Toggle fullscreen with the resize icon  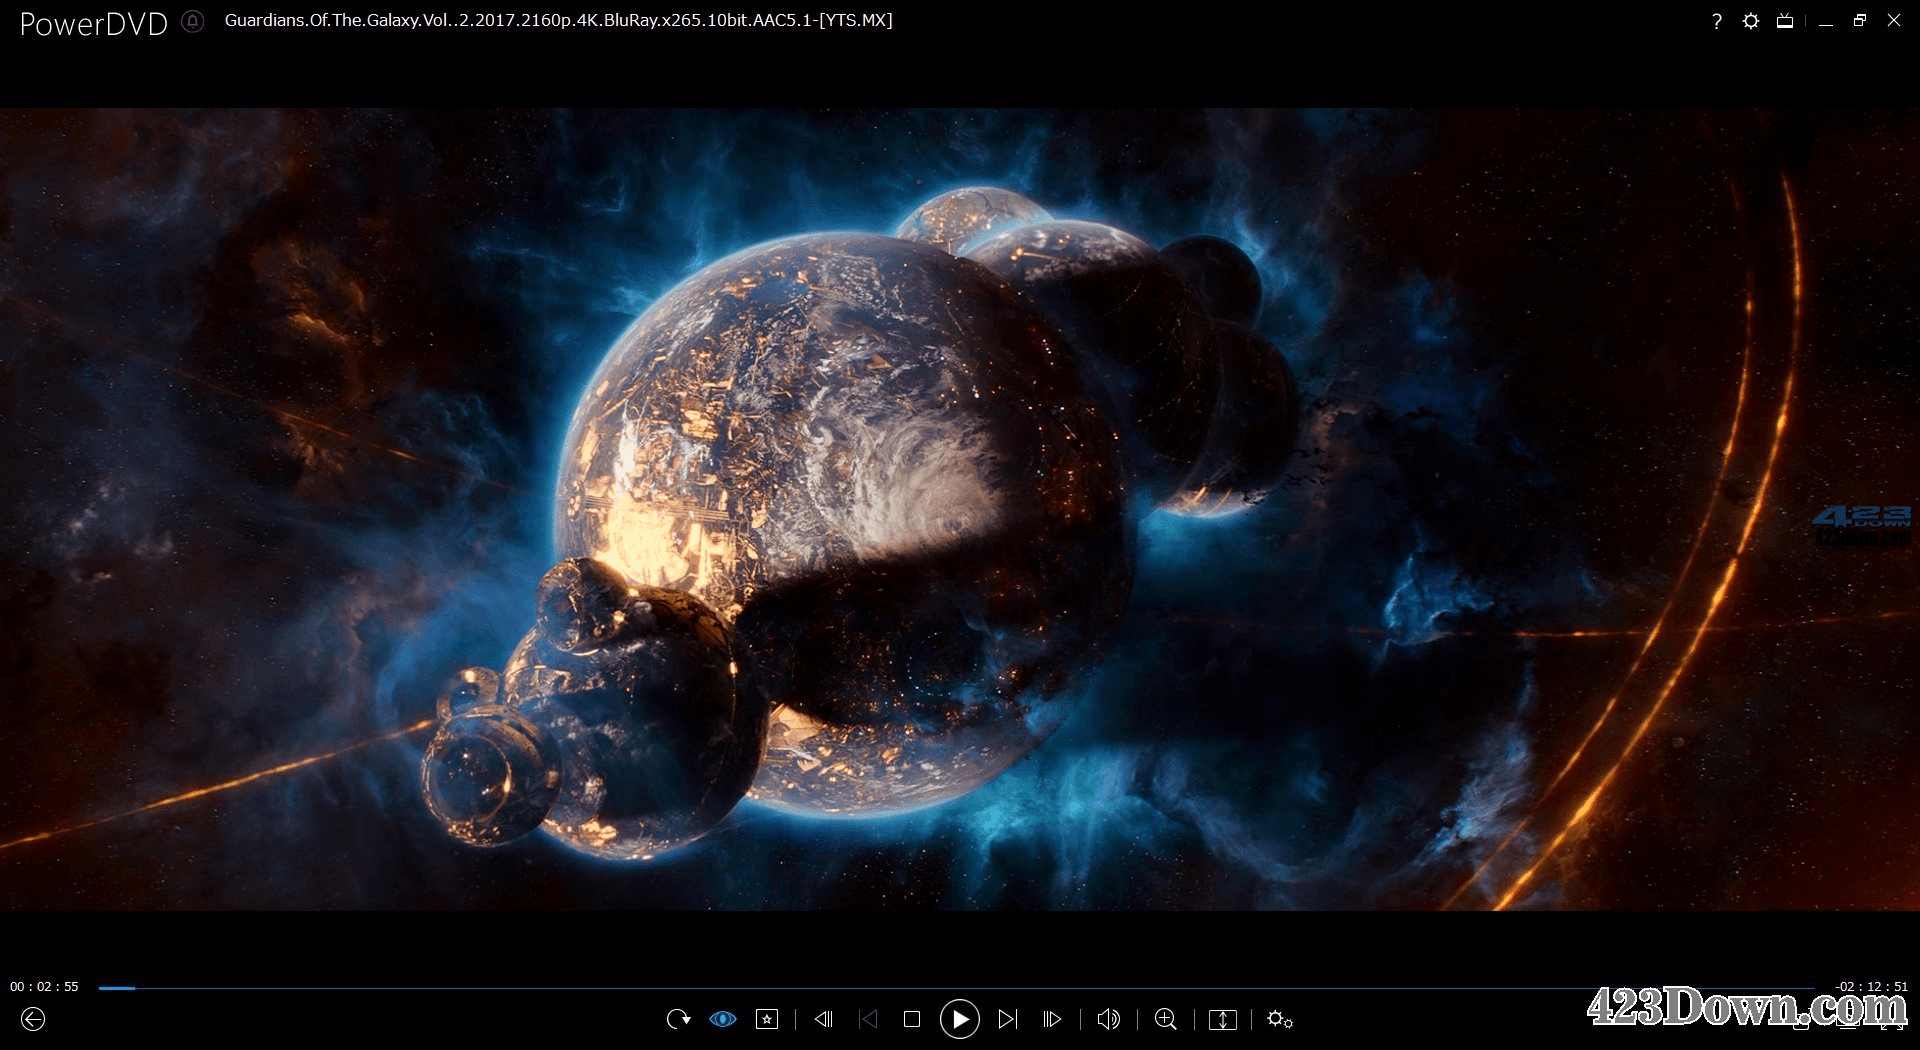click(x=1222, y=1019)
